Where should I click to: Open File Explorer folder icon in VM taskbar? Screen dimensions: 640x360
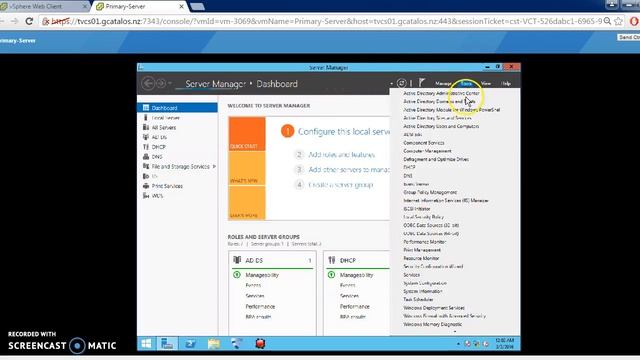tap(214, 344)
